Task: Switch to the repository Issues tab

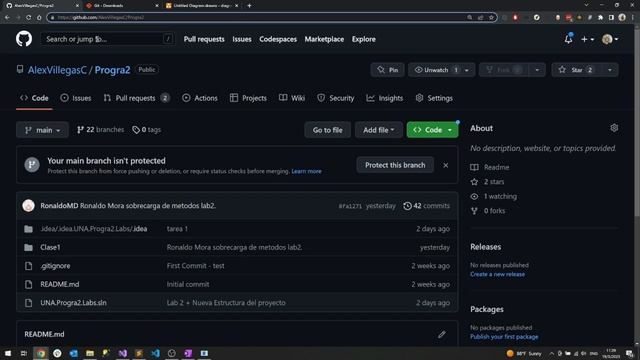Action: coord(76,98)
